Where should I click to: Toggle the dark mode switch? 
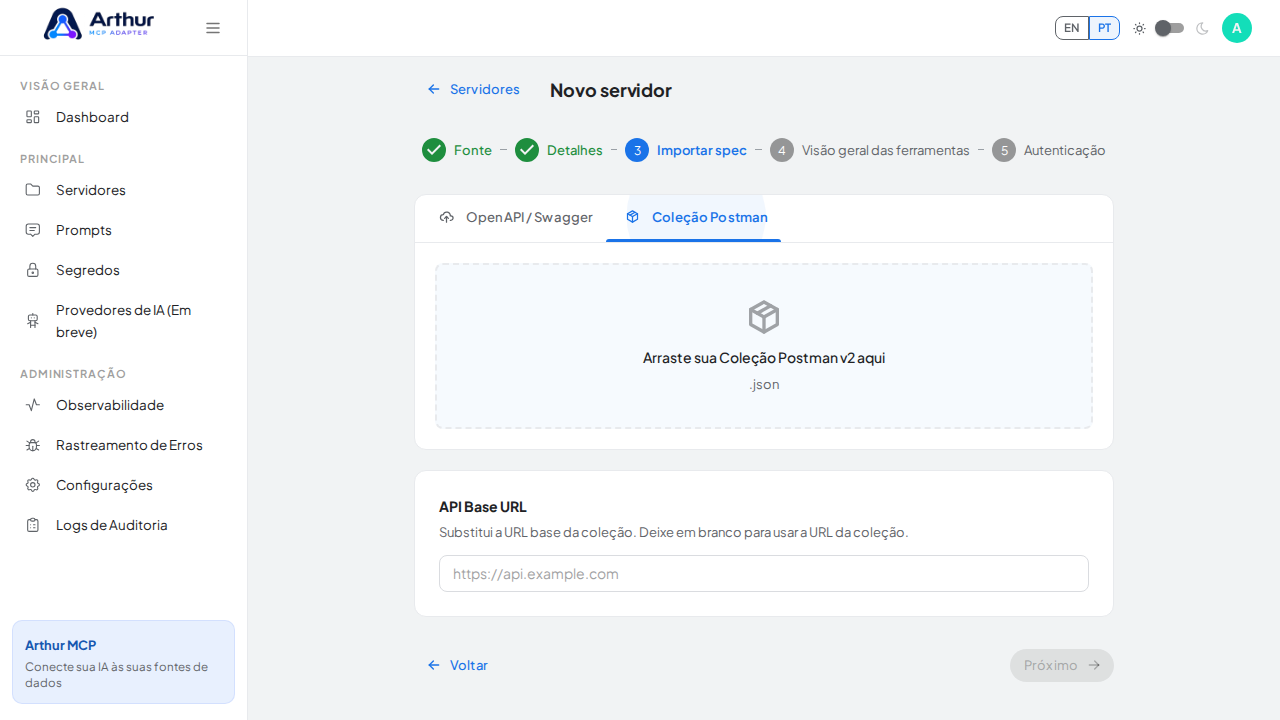tap(1170, 28)
